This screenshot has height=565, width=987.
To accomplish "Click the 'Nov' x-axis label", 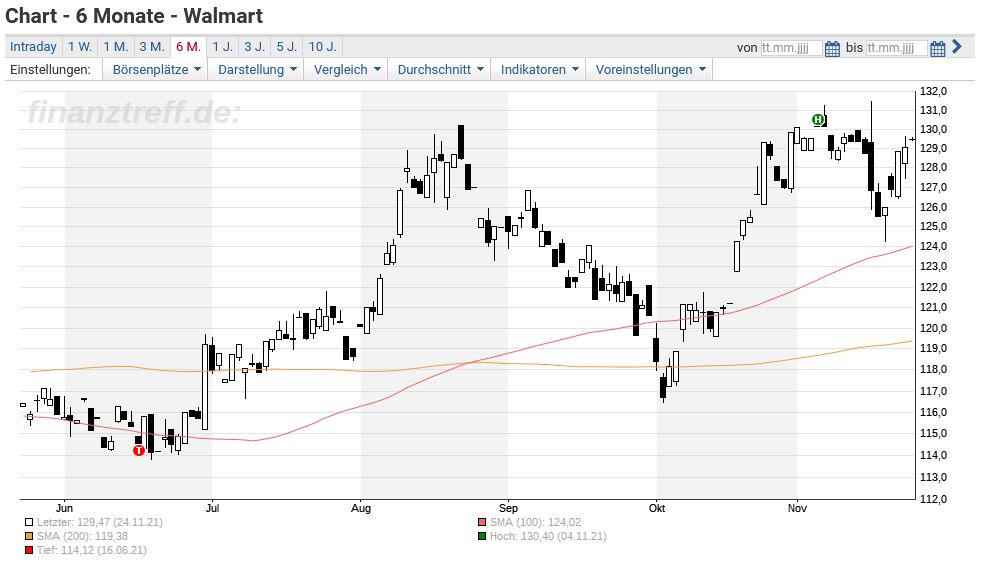I will tap(797, 508).
